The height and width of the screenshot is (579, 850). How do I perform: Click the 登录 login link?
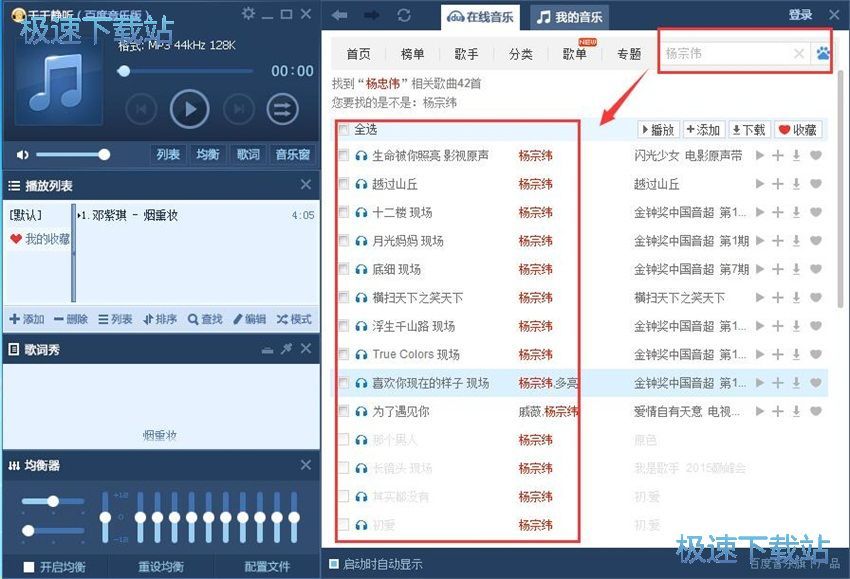(800, 15)
